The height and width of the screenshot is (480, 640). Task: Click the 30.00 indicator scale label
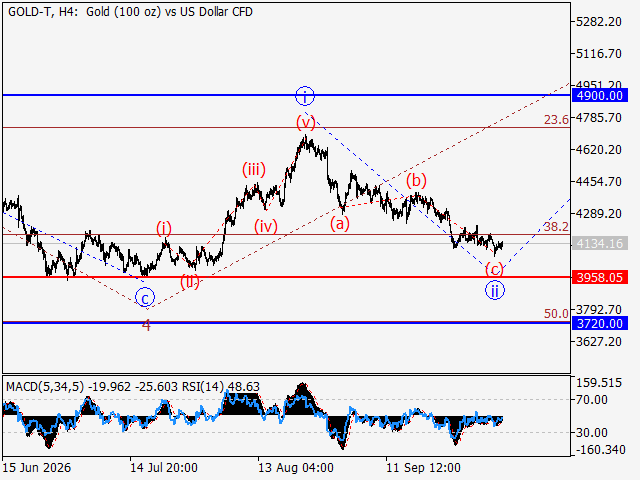pyautogui.click(x=591, y=432)
